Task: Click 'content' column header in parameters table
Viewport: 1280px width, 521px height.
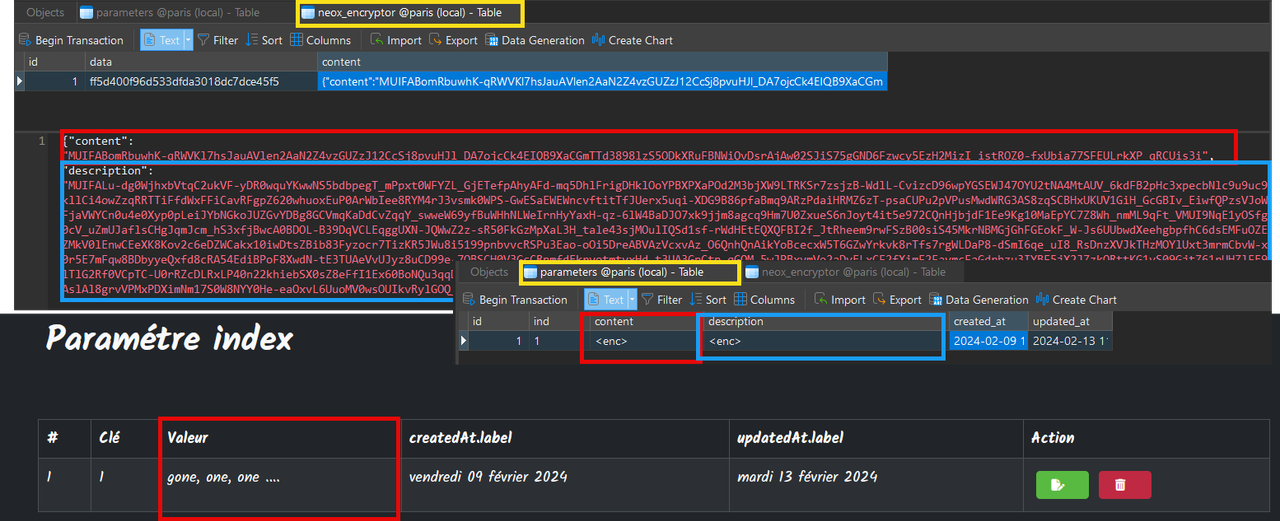Action: tap(643, 321)
